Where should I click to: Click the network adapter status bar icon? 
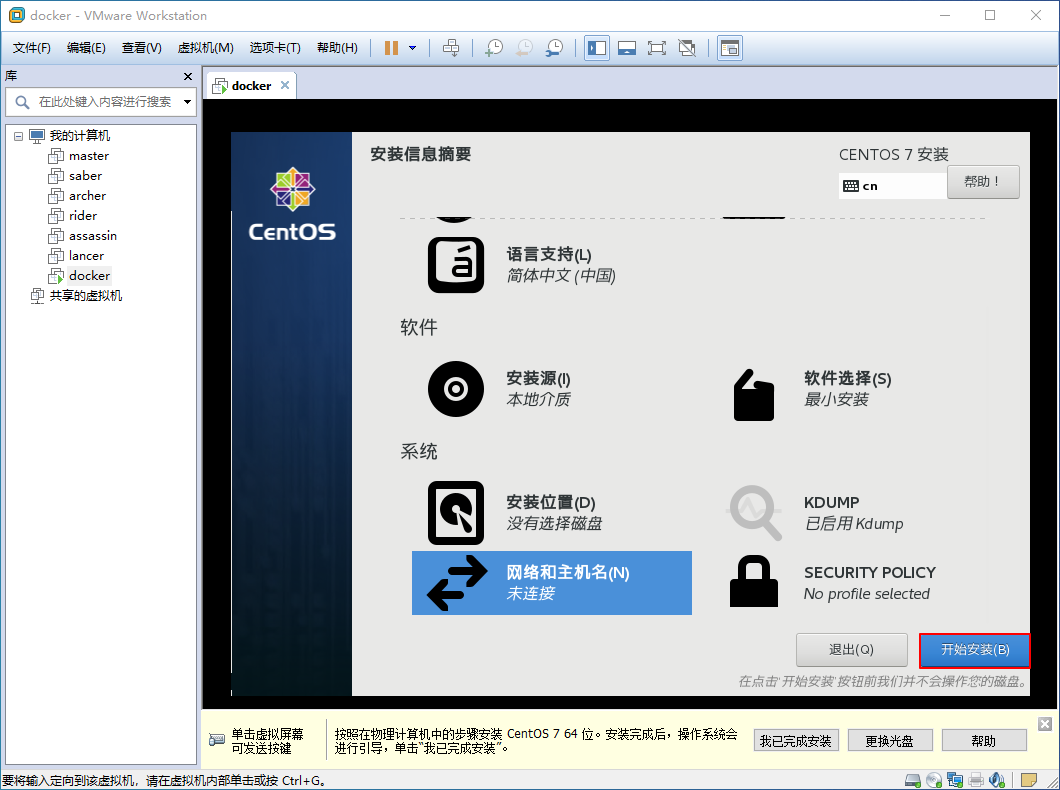956,779
